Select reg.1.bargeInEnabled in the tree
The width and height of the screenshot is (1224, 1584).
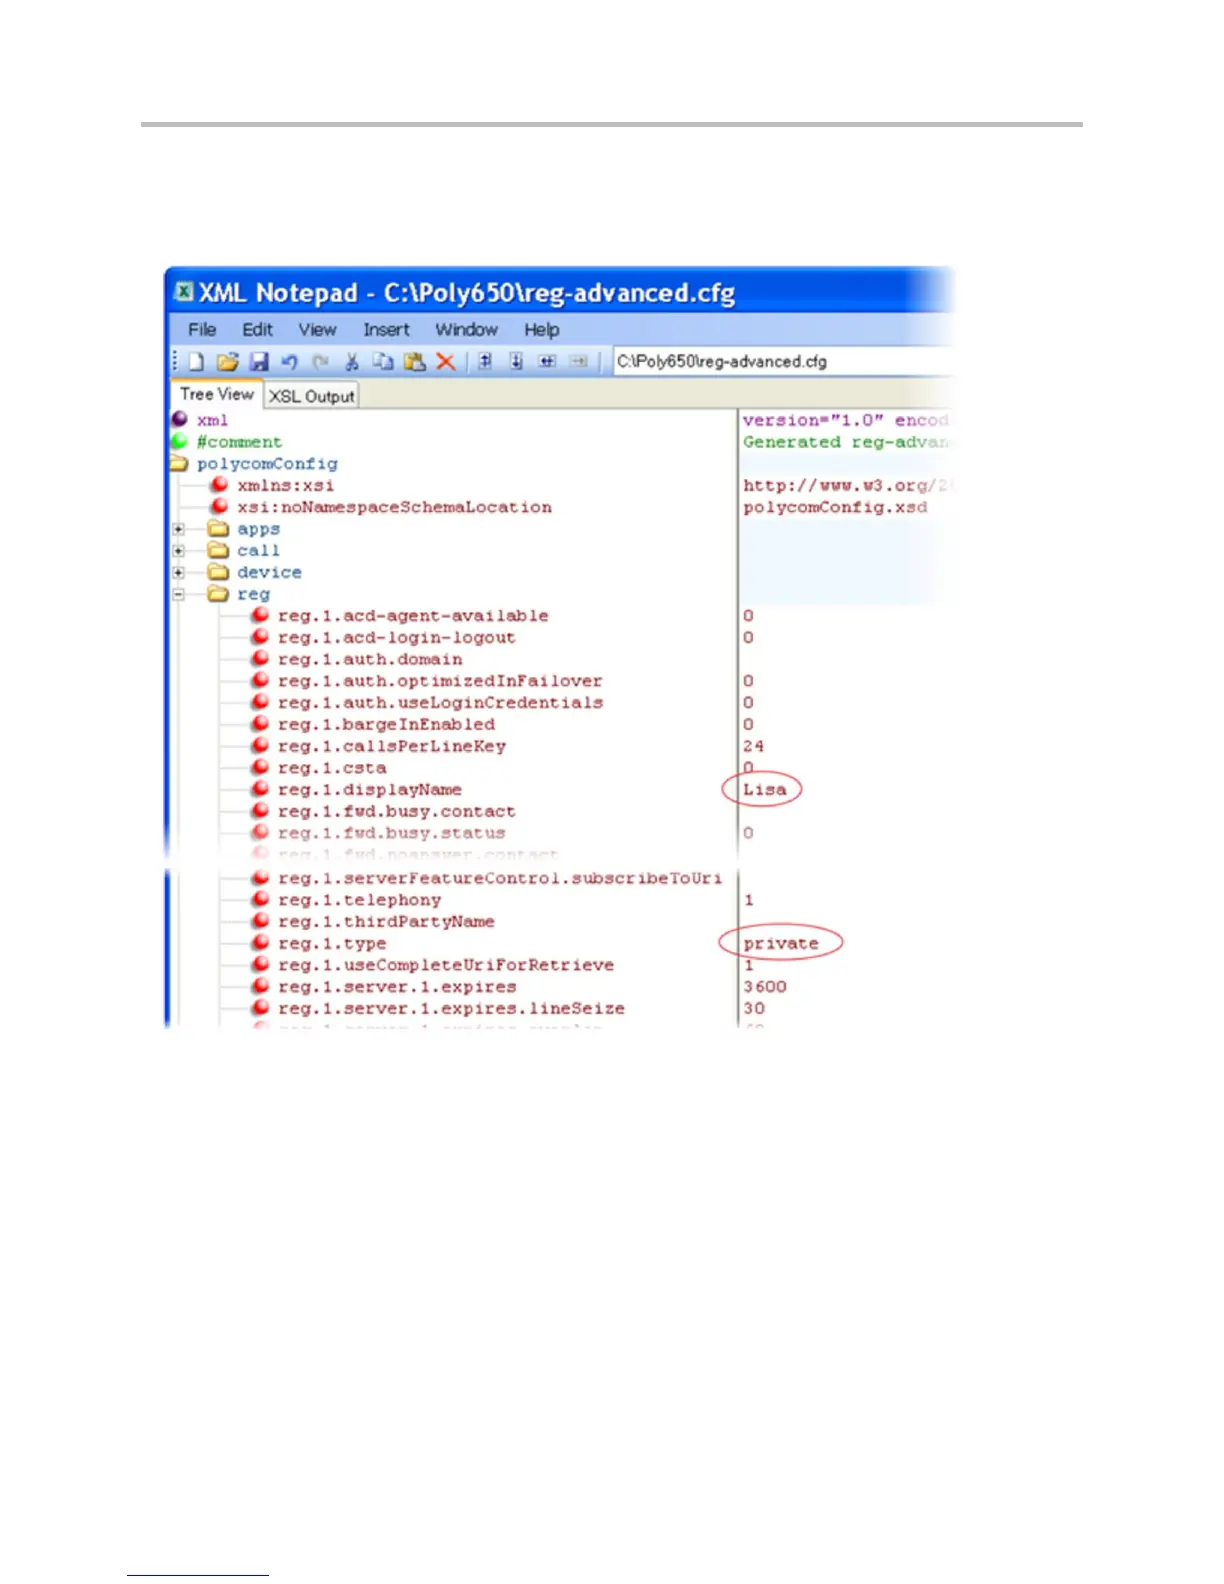(x=386, y=724)
